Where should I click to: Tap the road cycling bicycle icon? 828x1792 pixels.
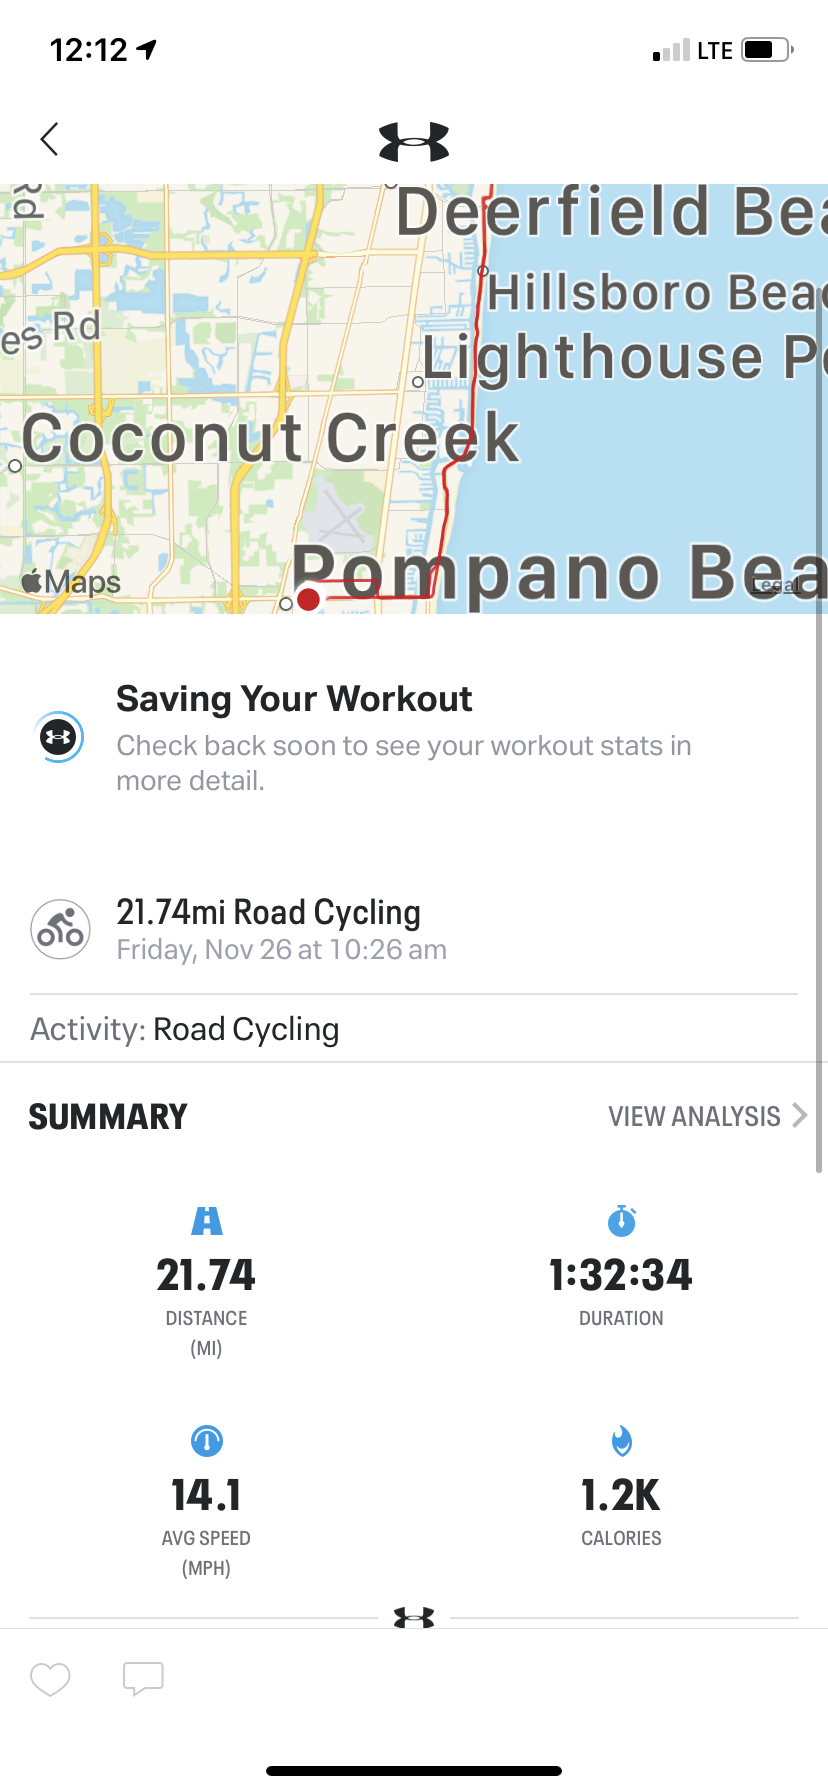60,929
